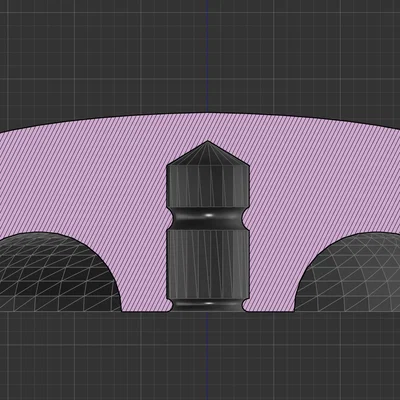400x400 pixels.
Task: Select the central dark pin object
Action: 208,227
